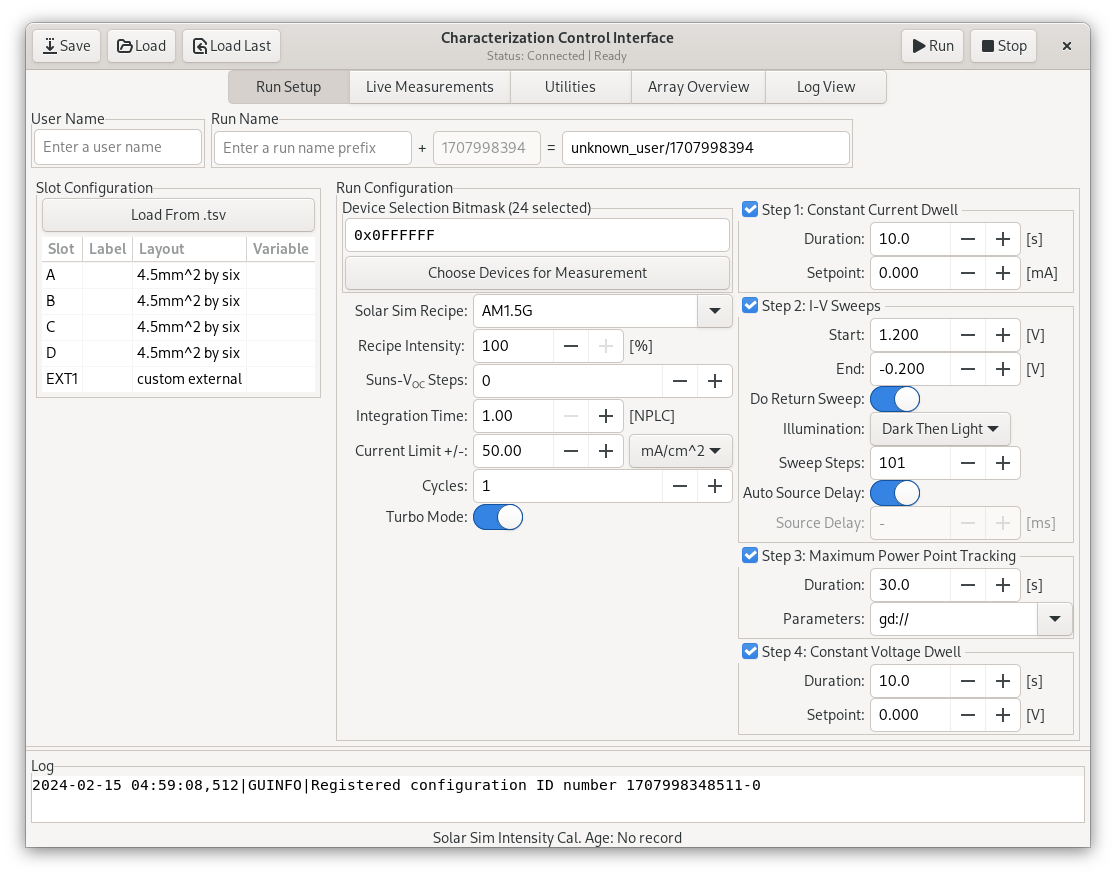Open the mA/cm^2 units dropdown
This screenshot has height=876, width=1116.
[x=680, y=451]
